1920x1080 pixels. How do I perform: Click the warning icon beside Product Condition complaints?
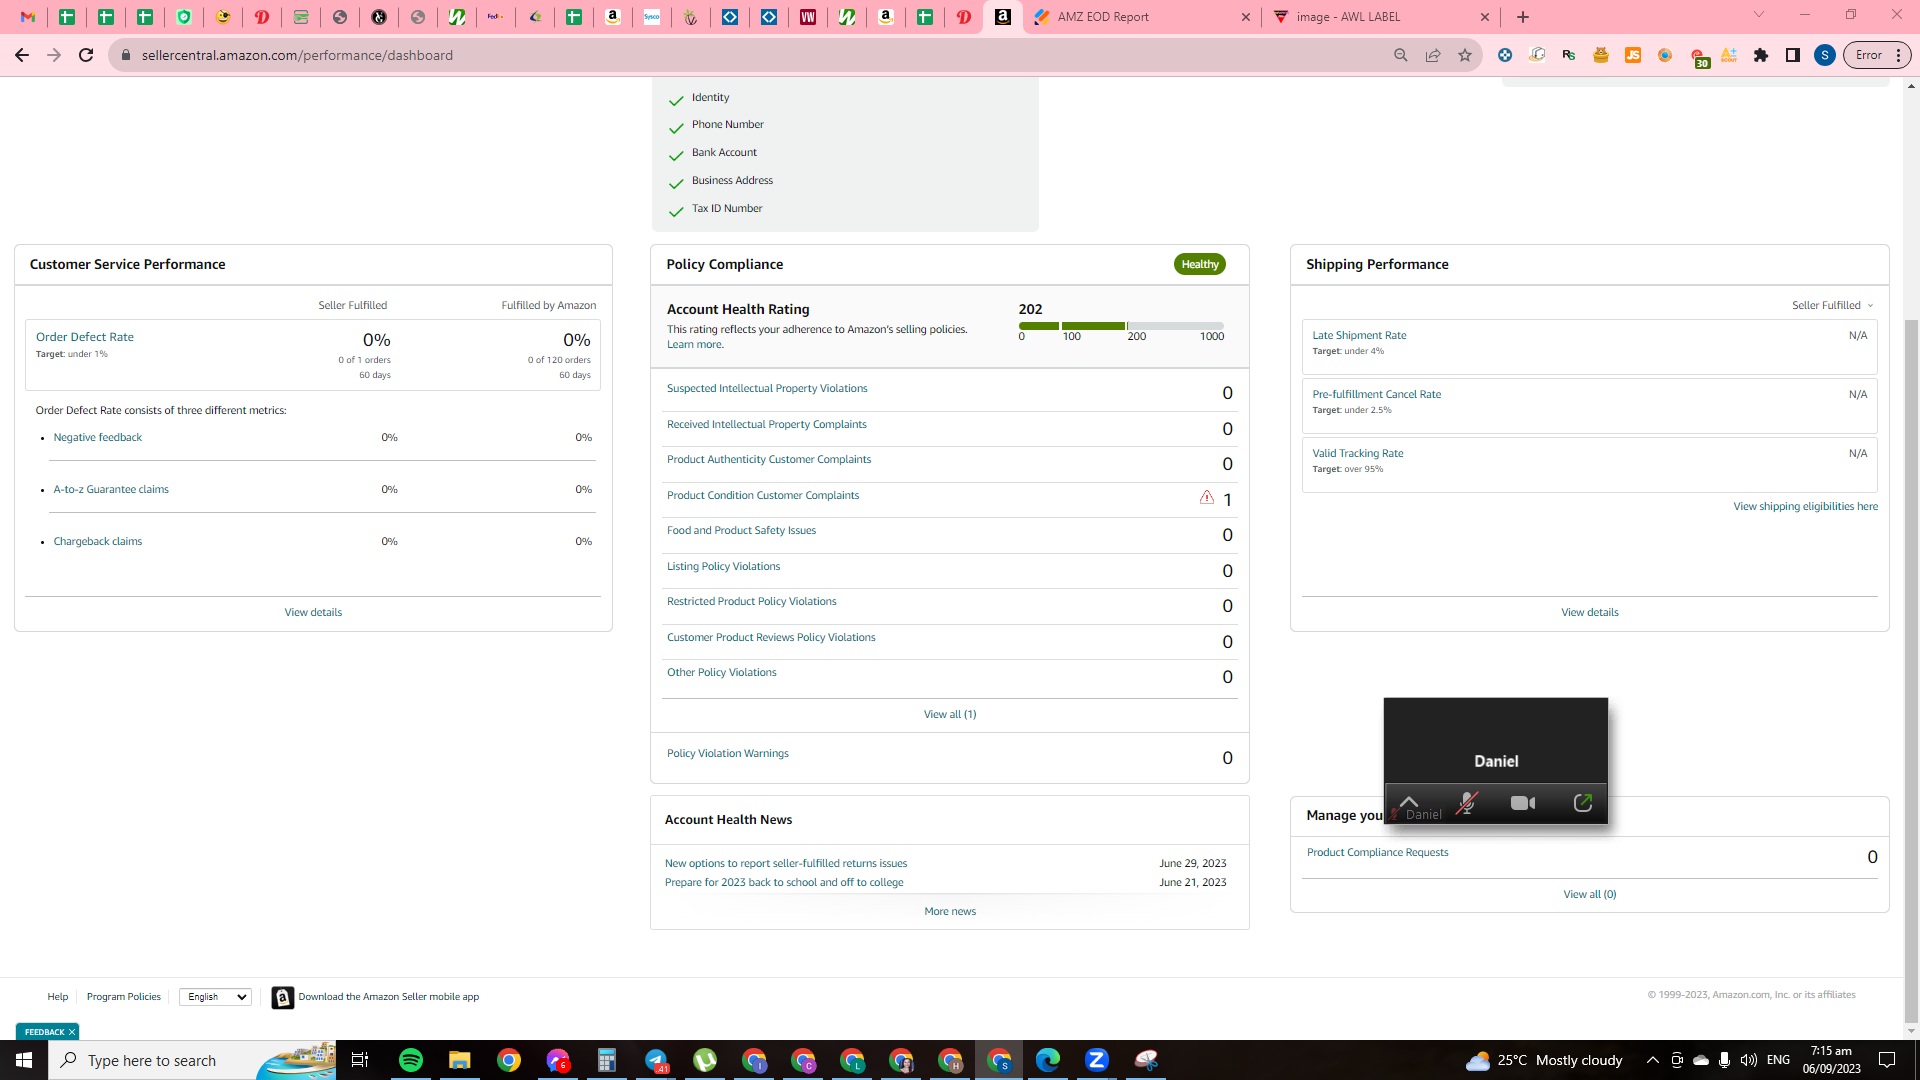(1207, 497)
